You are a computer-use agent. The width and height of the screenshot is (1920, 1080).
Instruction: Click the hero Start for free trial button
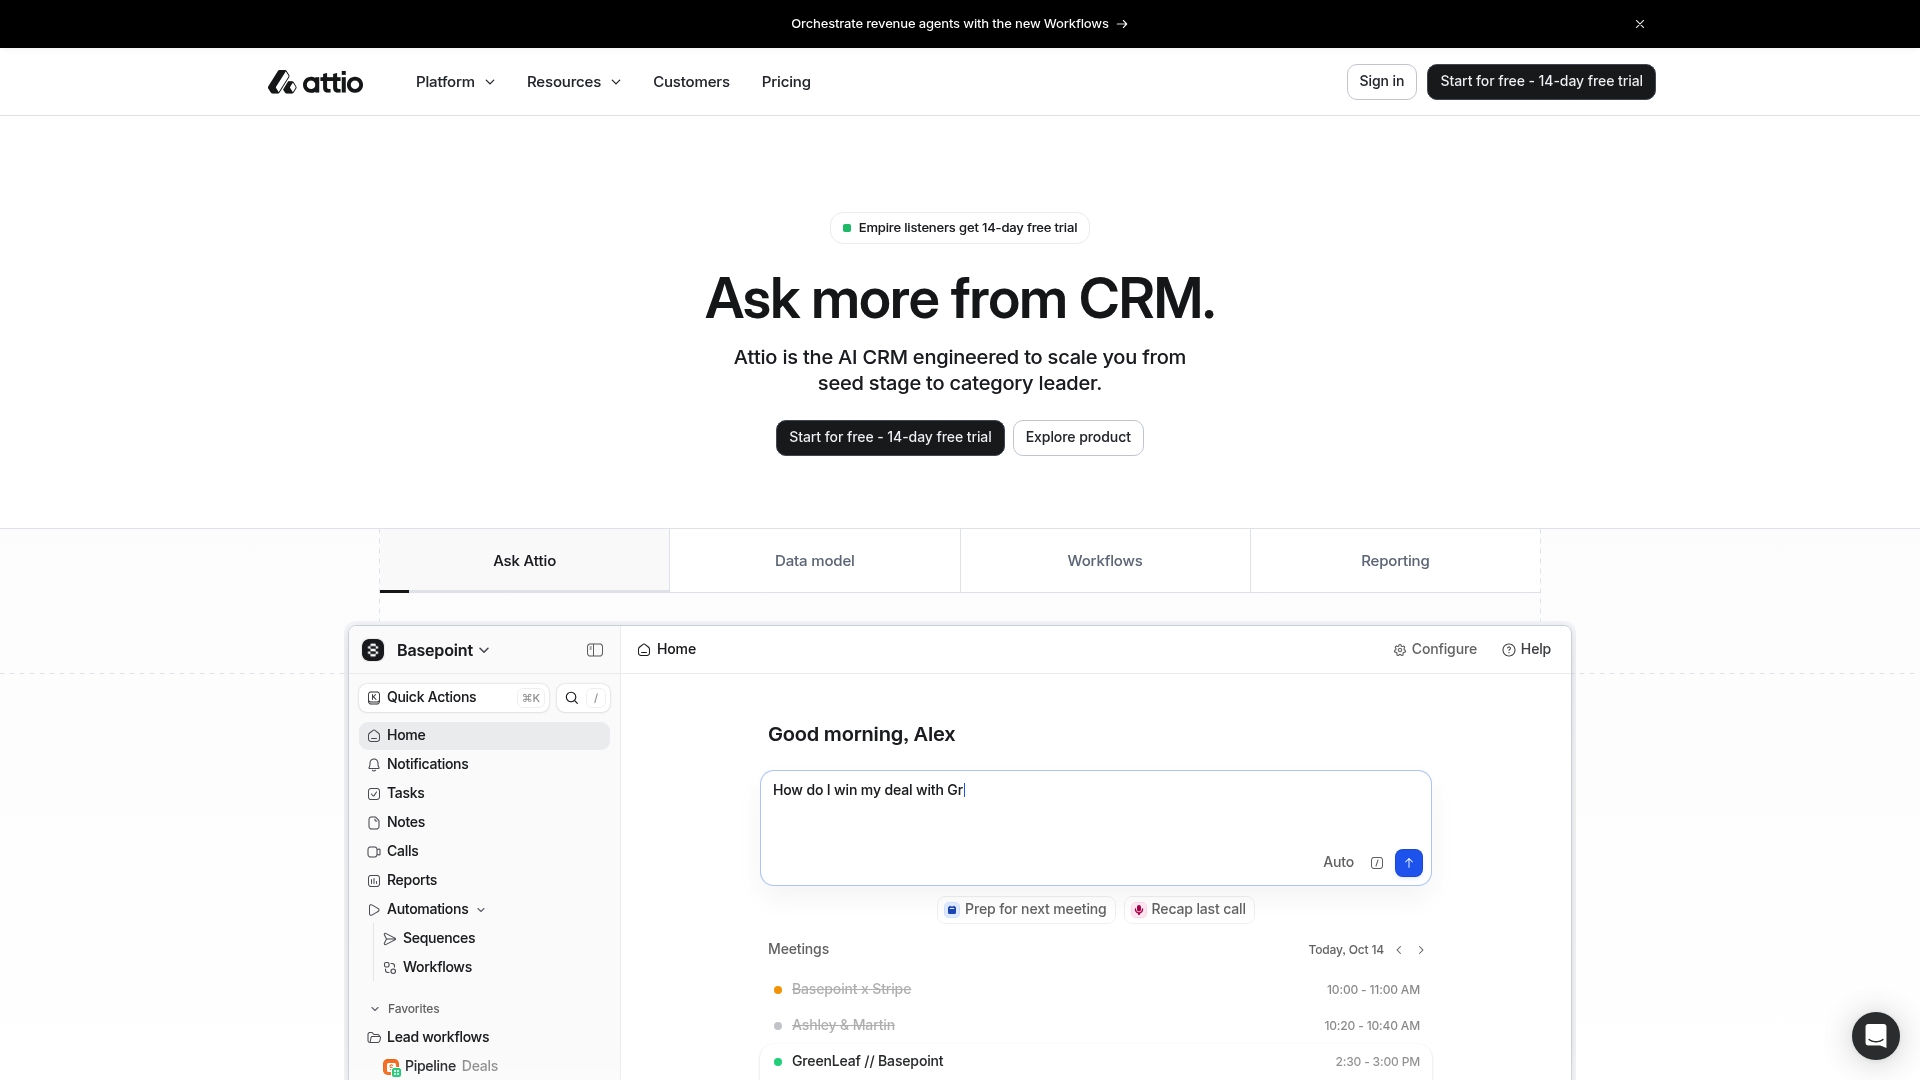coord(890,438)
